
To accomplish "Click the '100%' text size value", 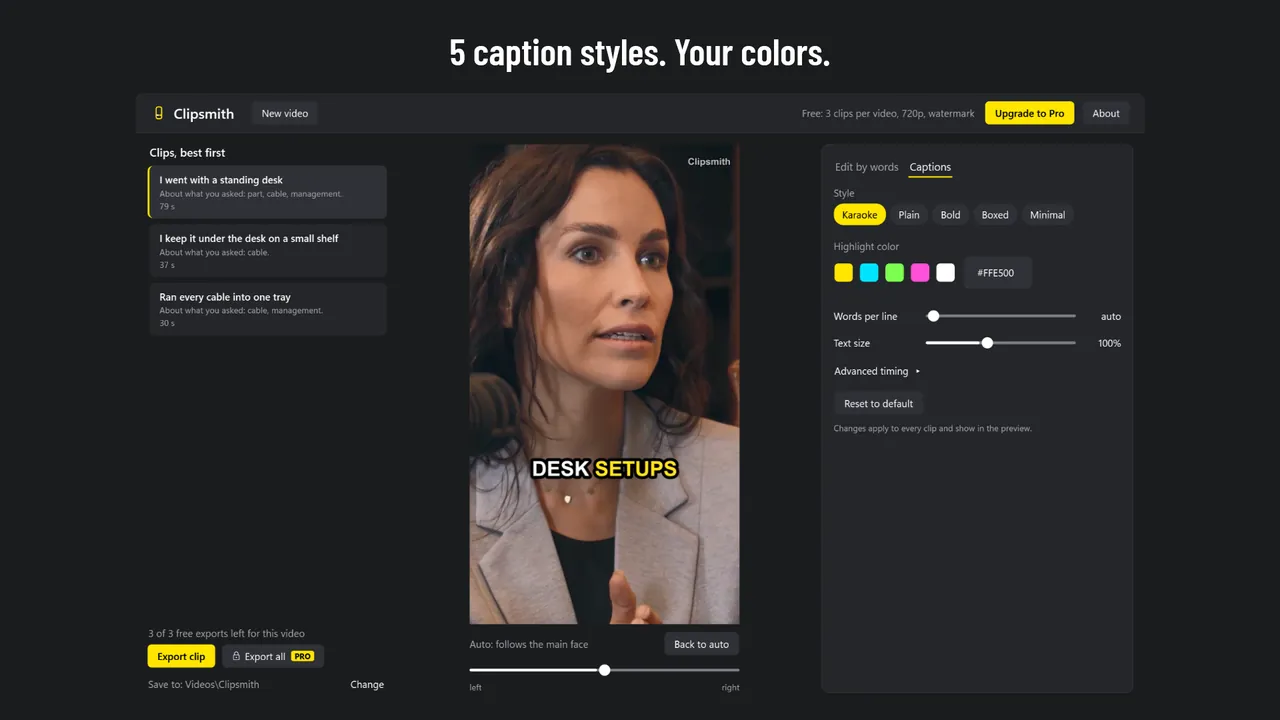I will click(1109, 344).
